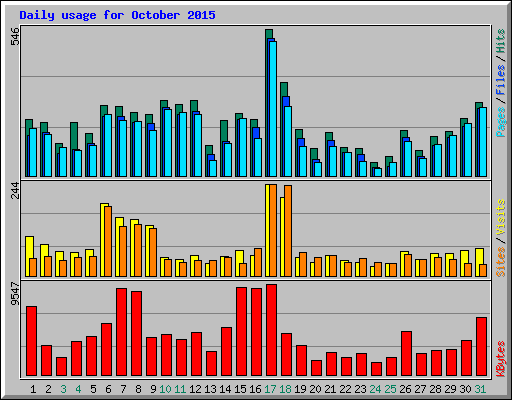Click day label 6 on the x-axis
This screenshot has height=400, width=512.
click(x=108, y=389)
